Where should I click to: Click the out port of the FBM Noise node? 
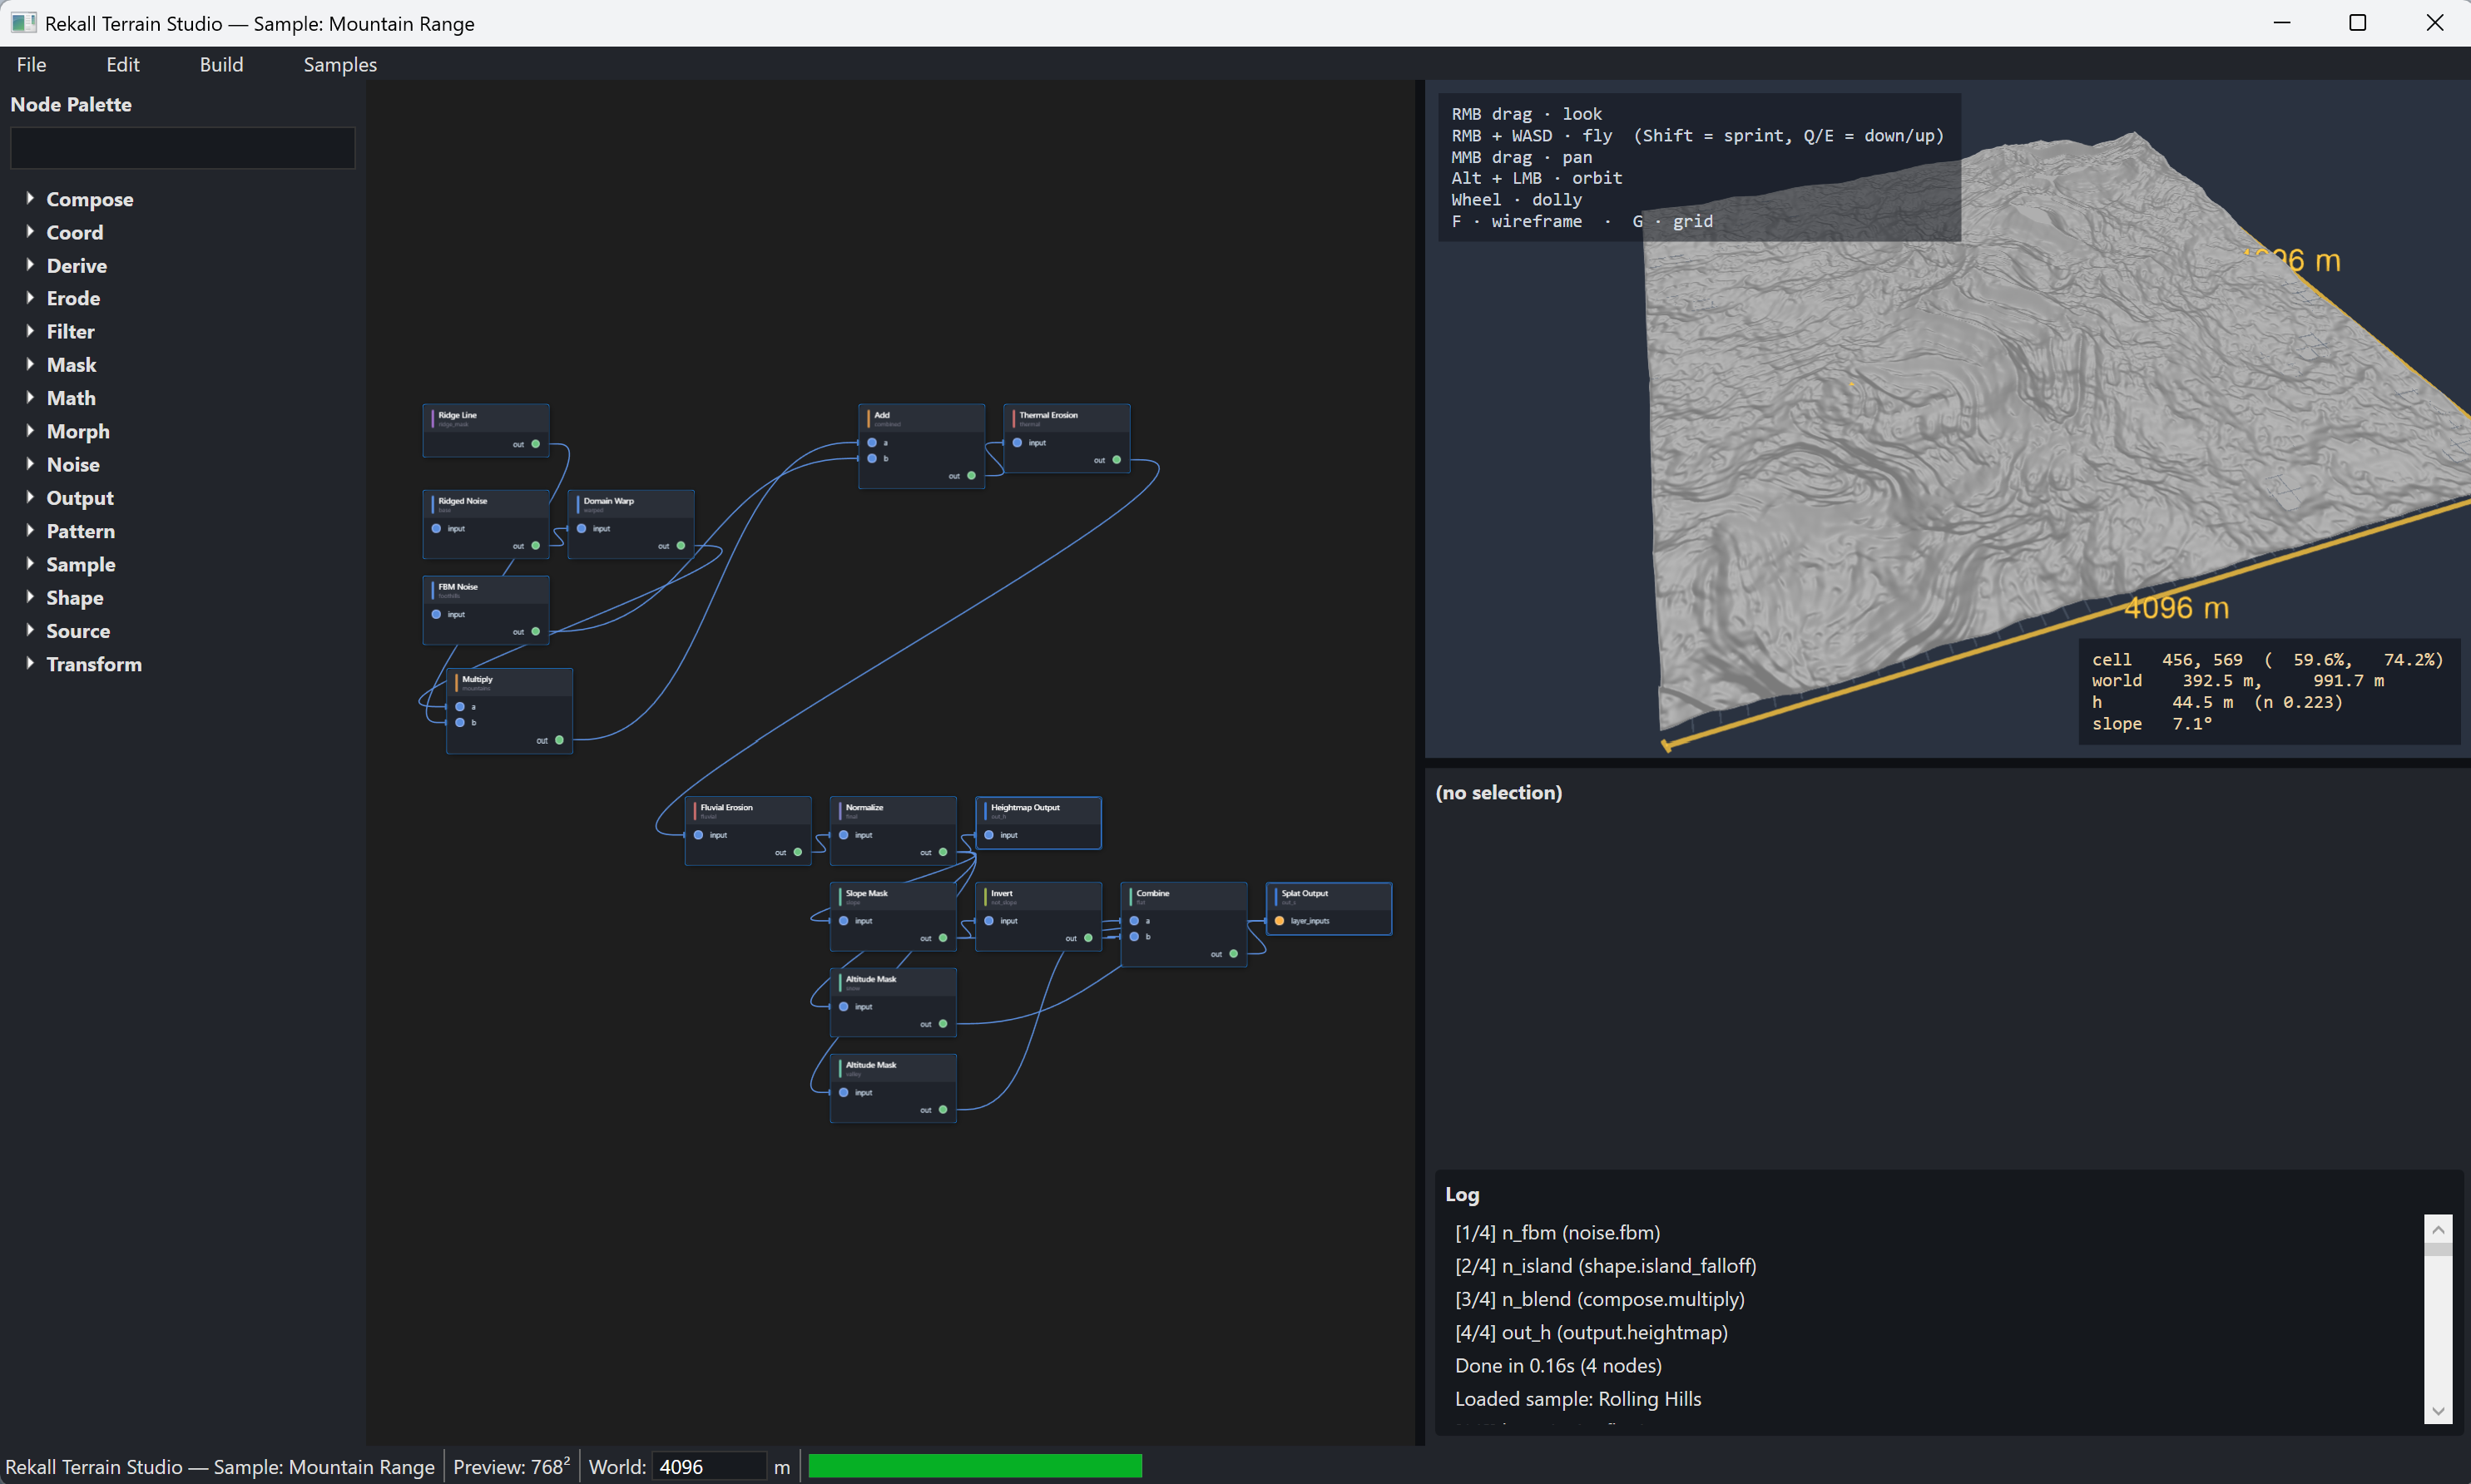click(x=536, y=632)
